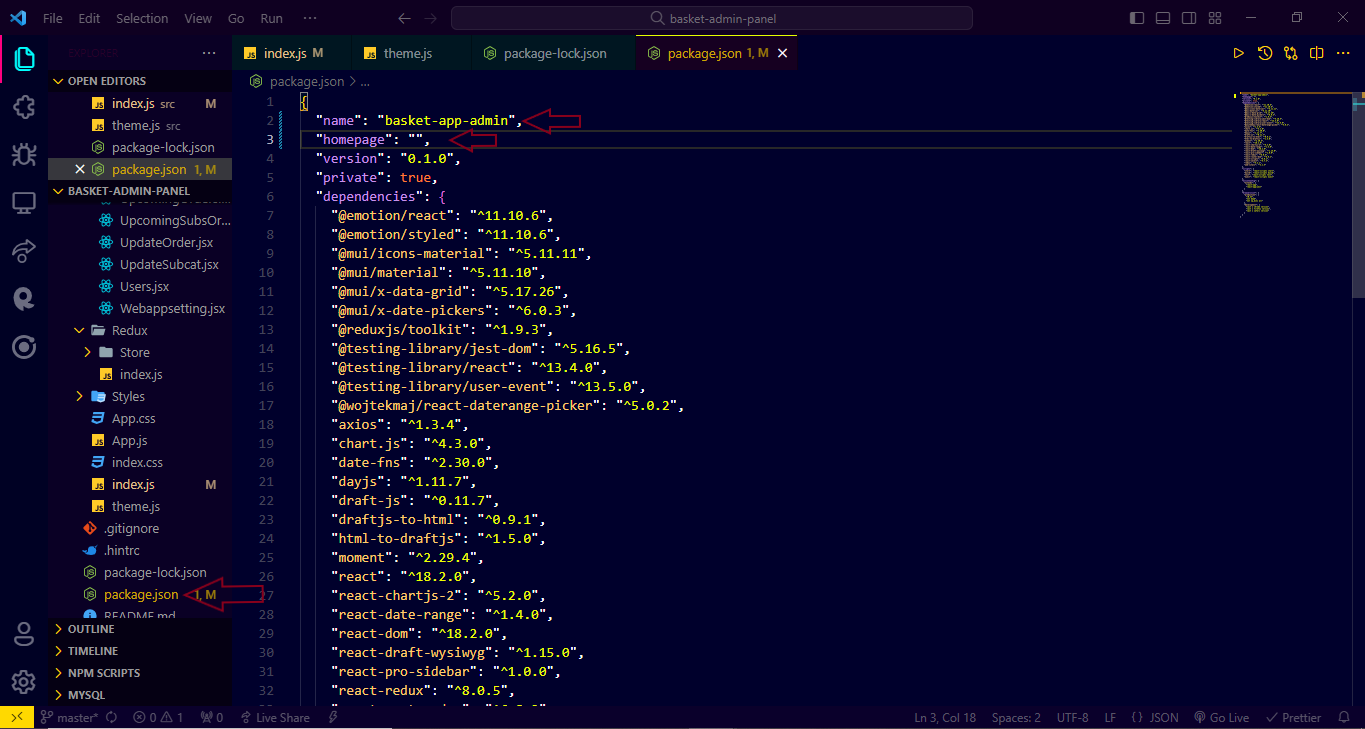Show errors and warnings count

tap(158, 717)
